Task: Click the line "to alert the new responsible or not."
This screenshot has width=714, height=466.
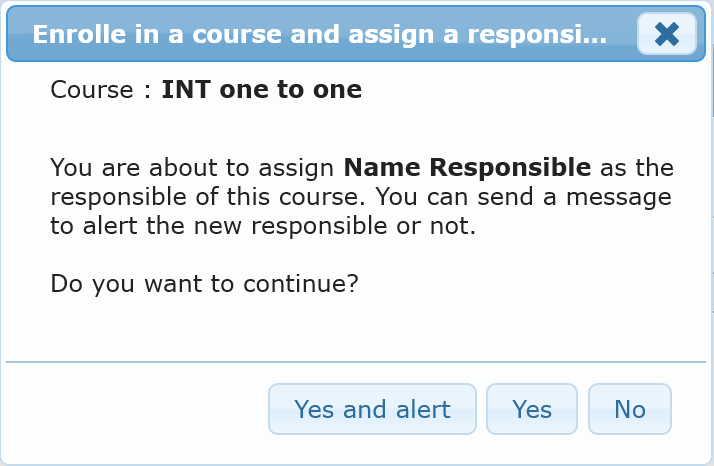Action: [x=263, y=226]
